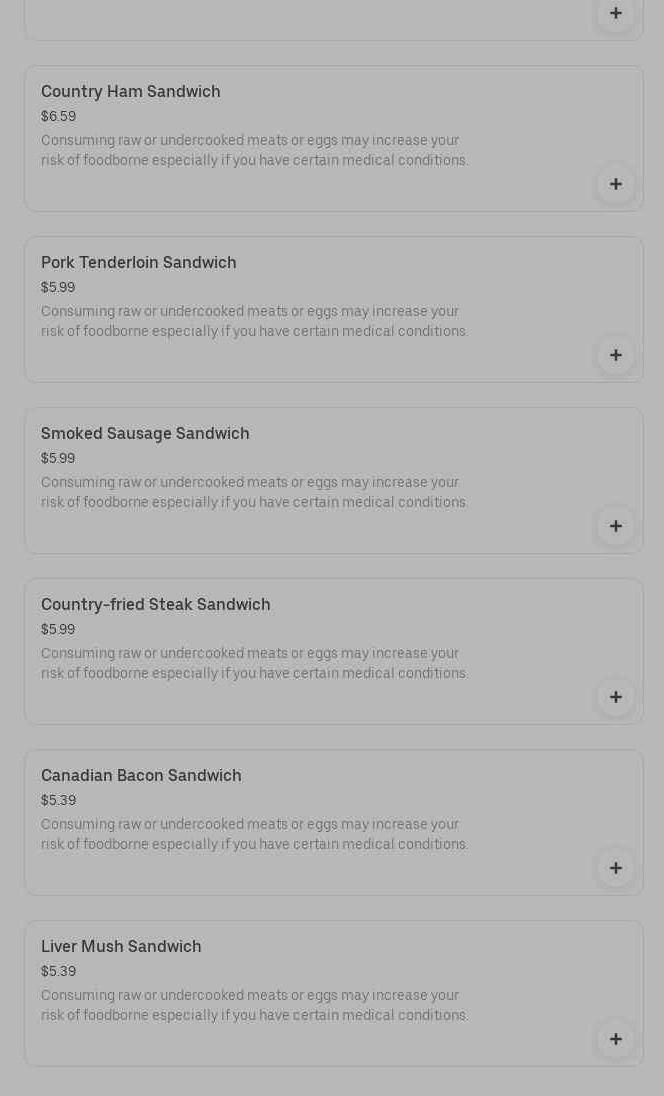The image size is (664, 1096).
Task: Add Country-fried Steak Sandwich to cart
Action: click(x=615, y=697)
